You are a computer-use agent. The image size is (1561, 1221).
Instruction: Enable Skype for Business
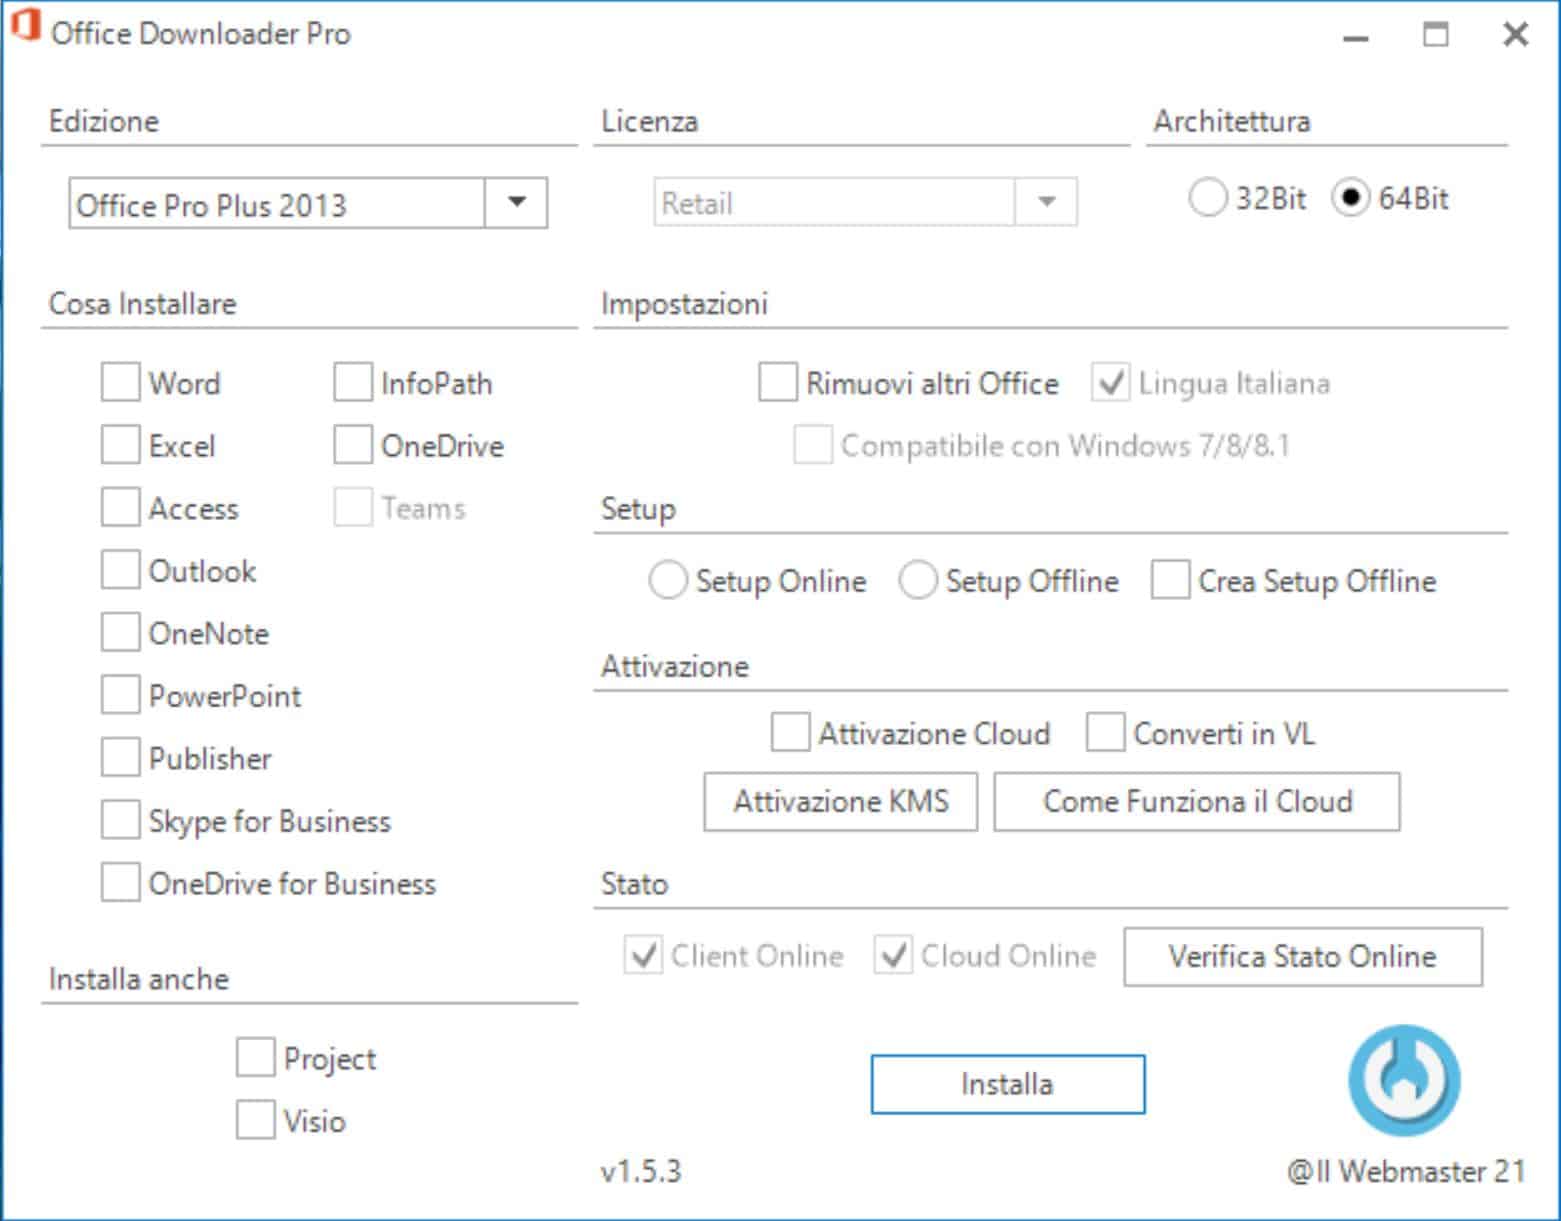point(120,820)
